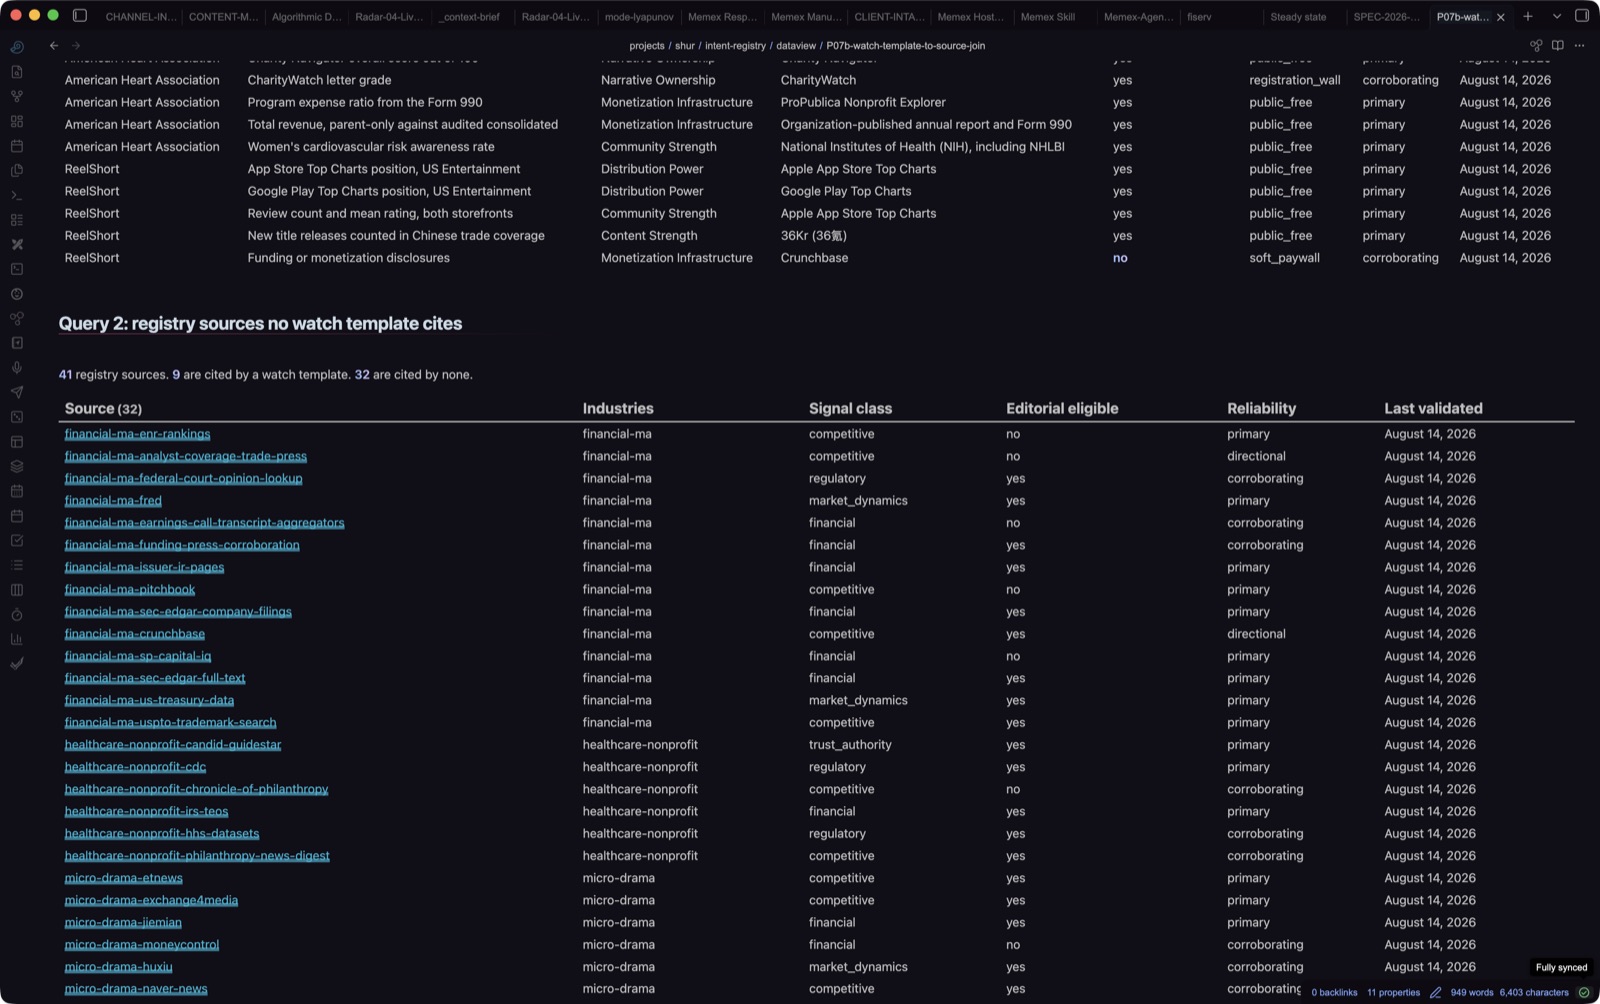Click the 'intent-registry' breadcrumb
This screenshot has height=1004, width=1600.
pos(735,46)
